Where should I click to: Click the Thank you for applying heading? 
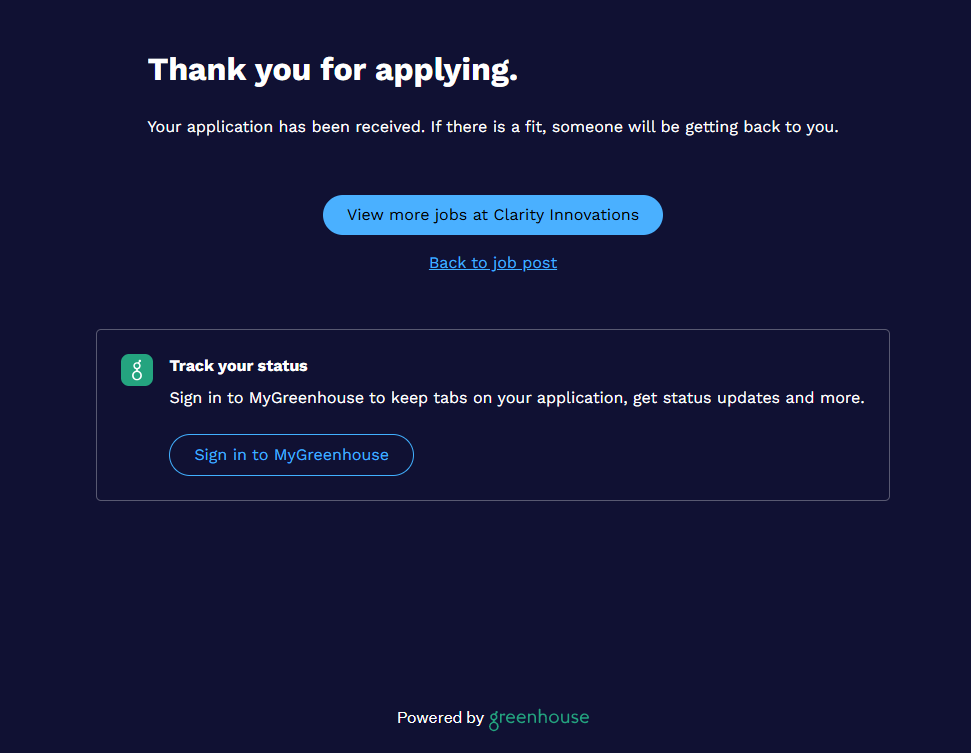(332, 70)
